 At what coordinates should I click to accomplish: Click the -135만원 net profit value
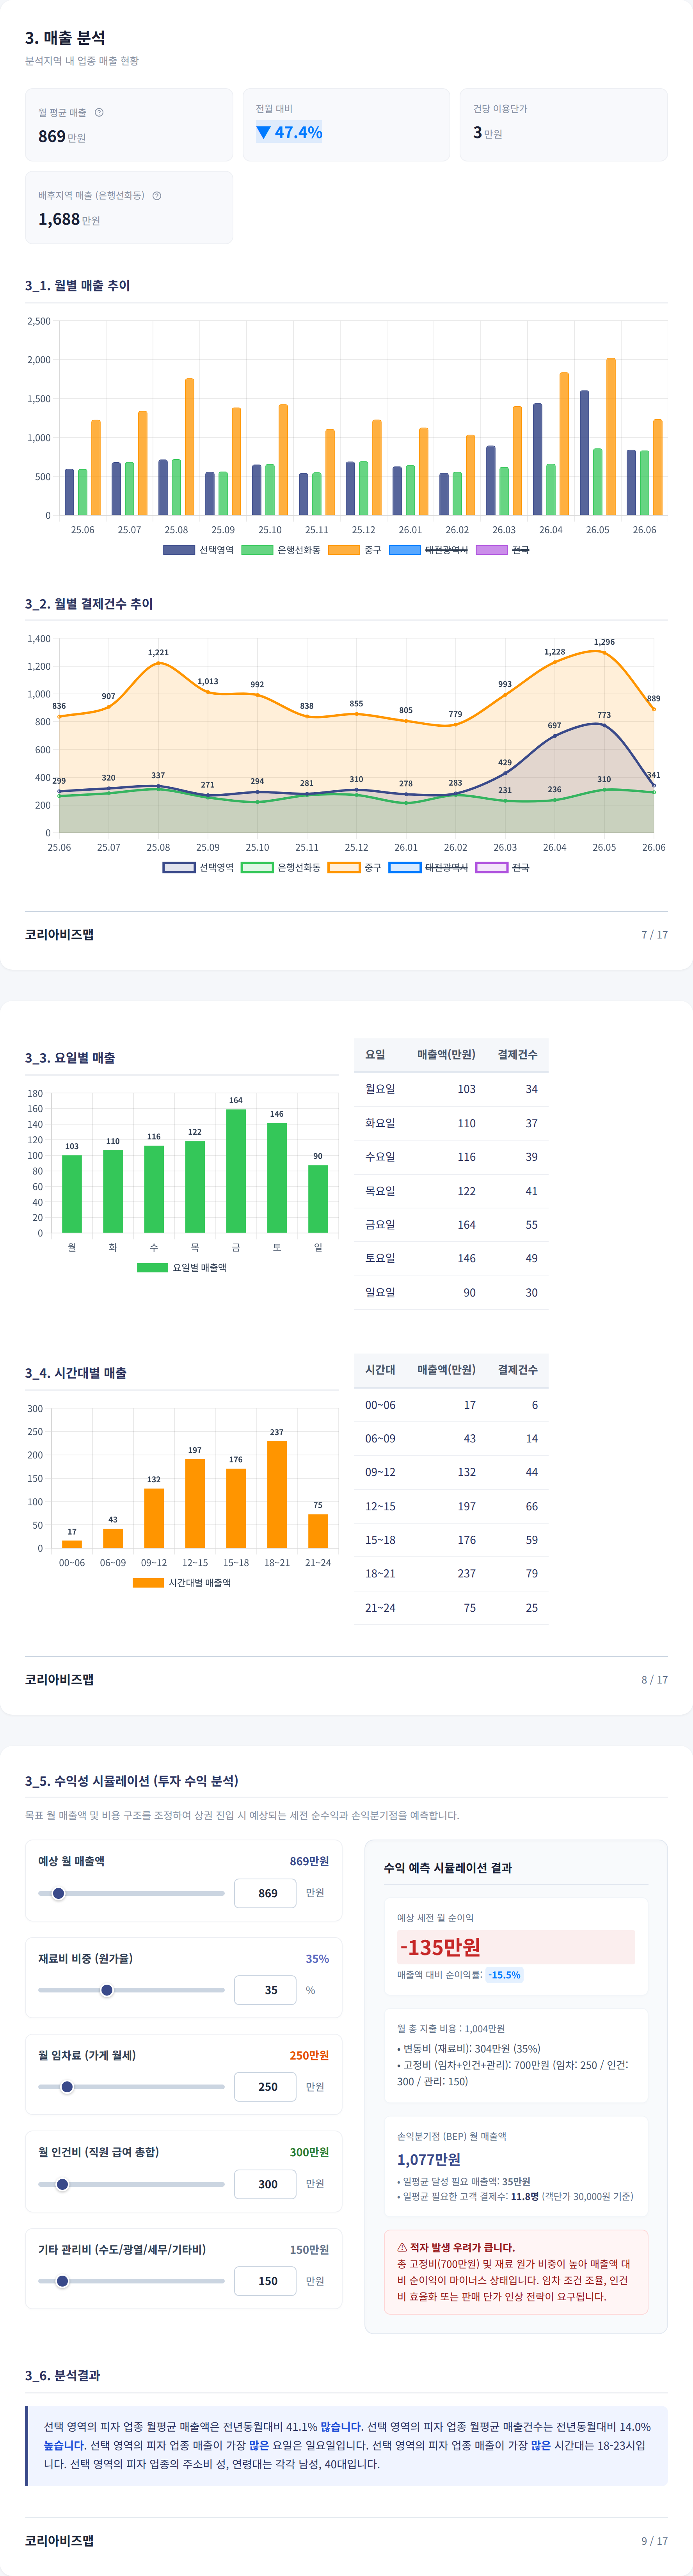(440, 1947)
